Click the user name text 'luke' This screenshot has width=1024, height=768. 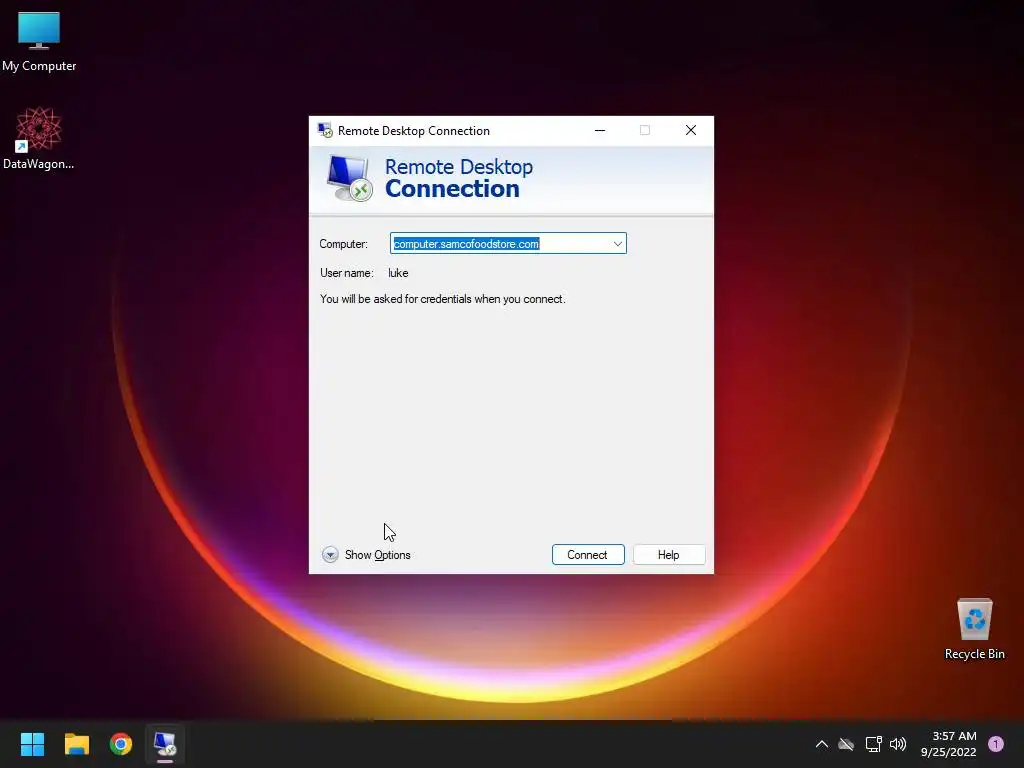[x=398, y=273]
